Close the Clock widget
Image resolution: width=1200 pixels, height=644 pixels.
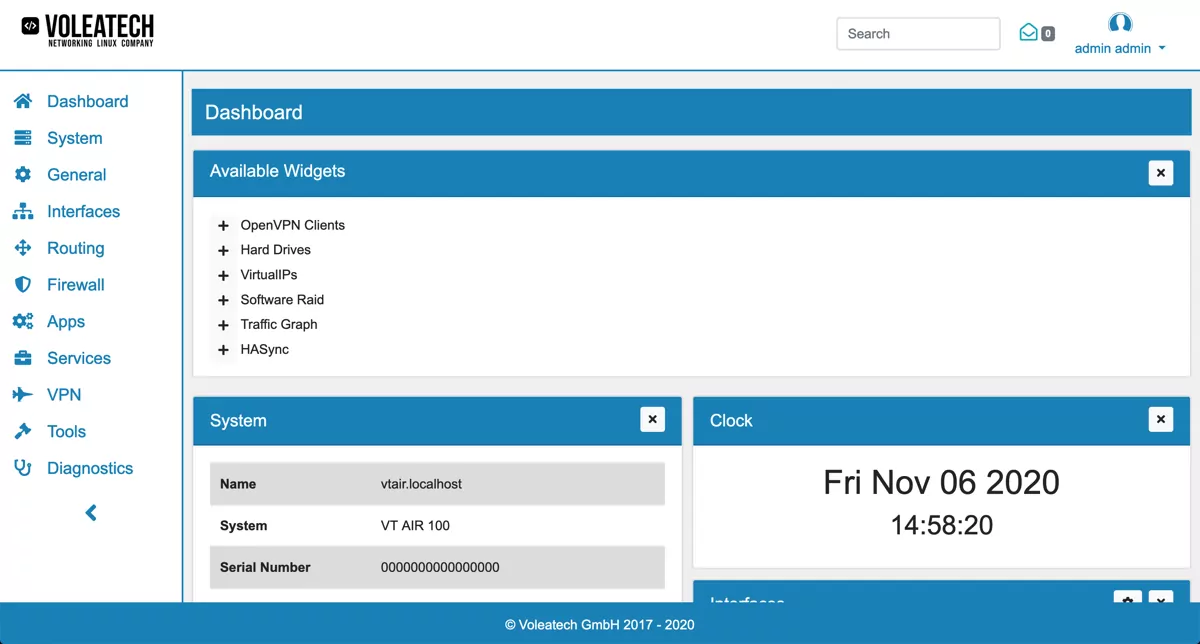click(x=1161, y=420)
